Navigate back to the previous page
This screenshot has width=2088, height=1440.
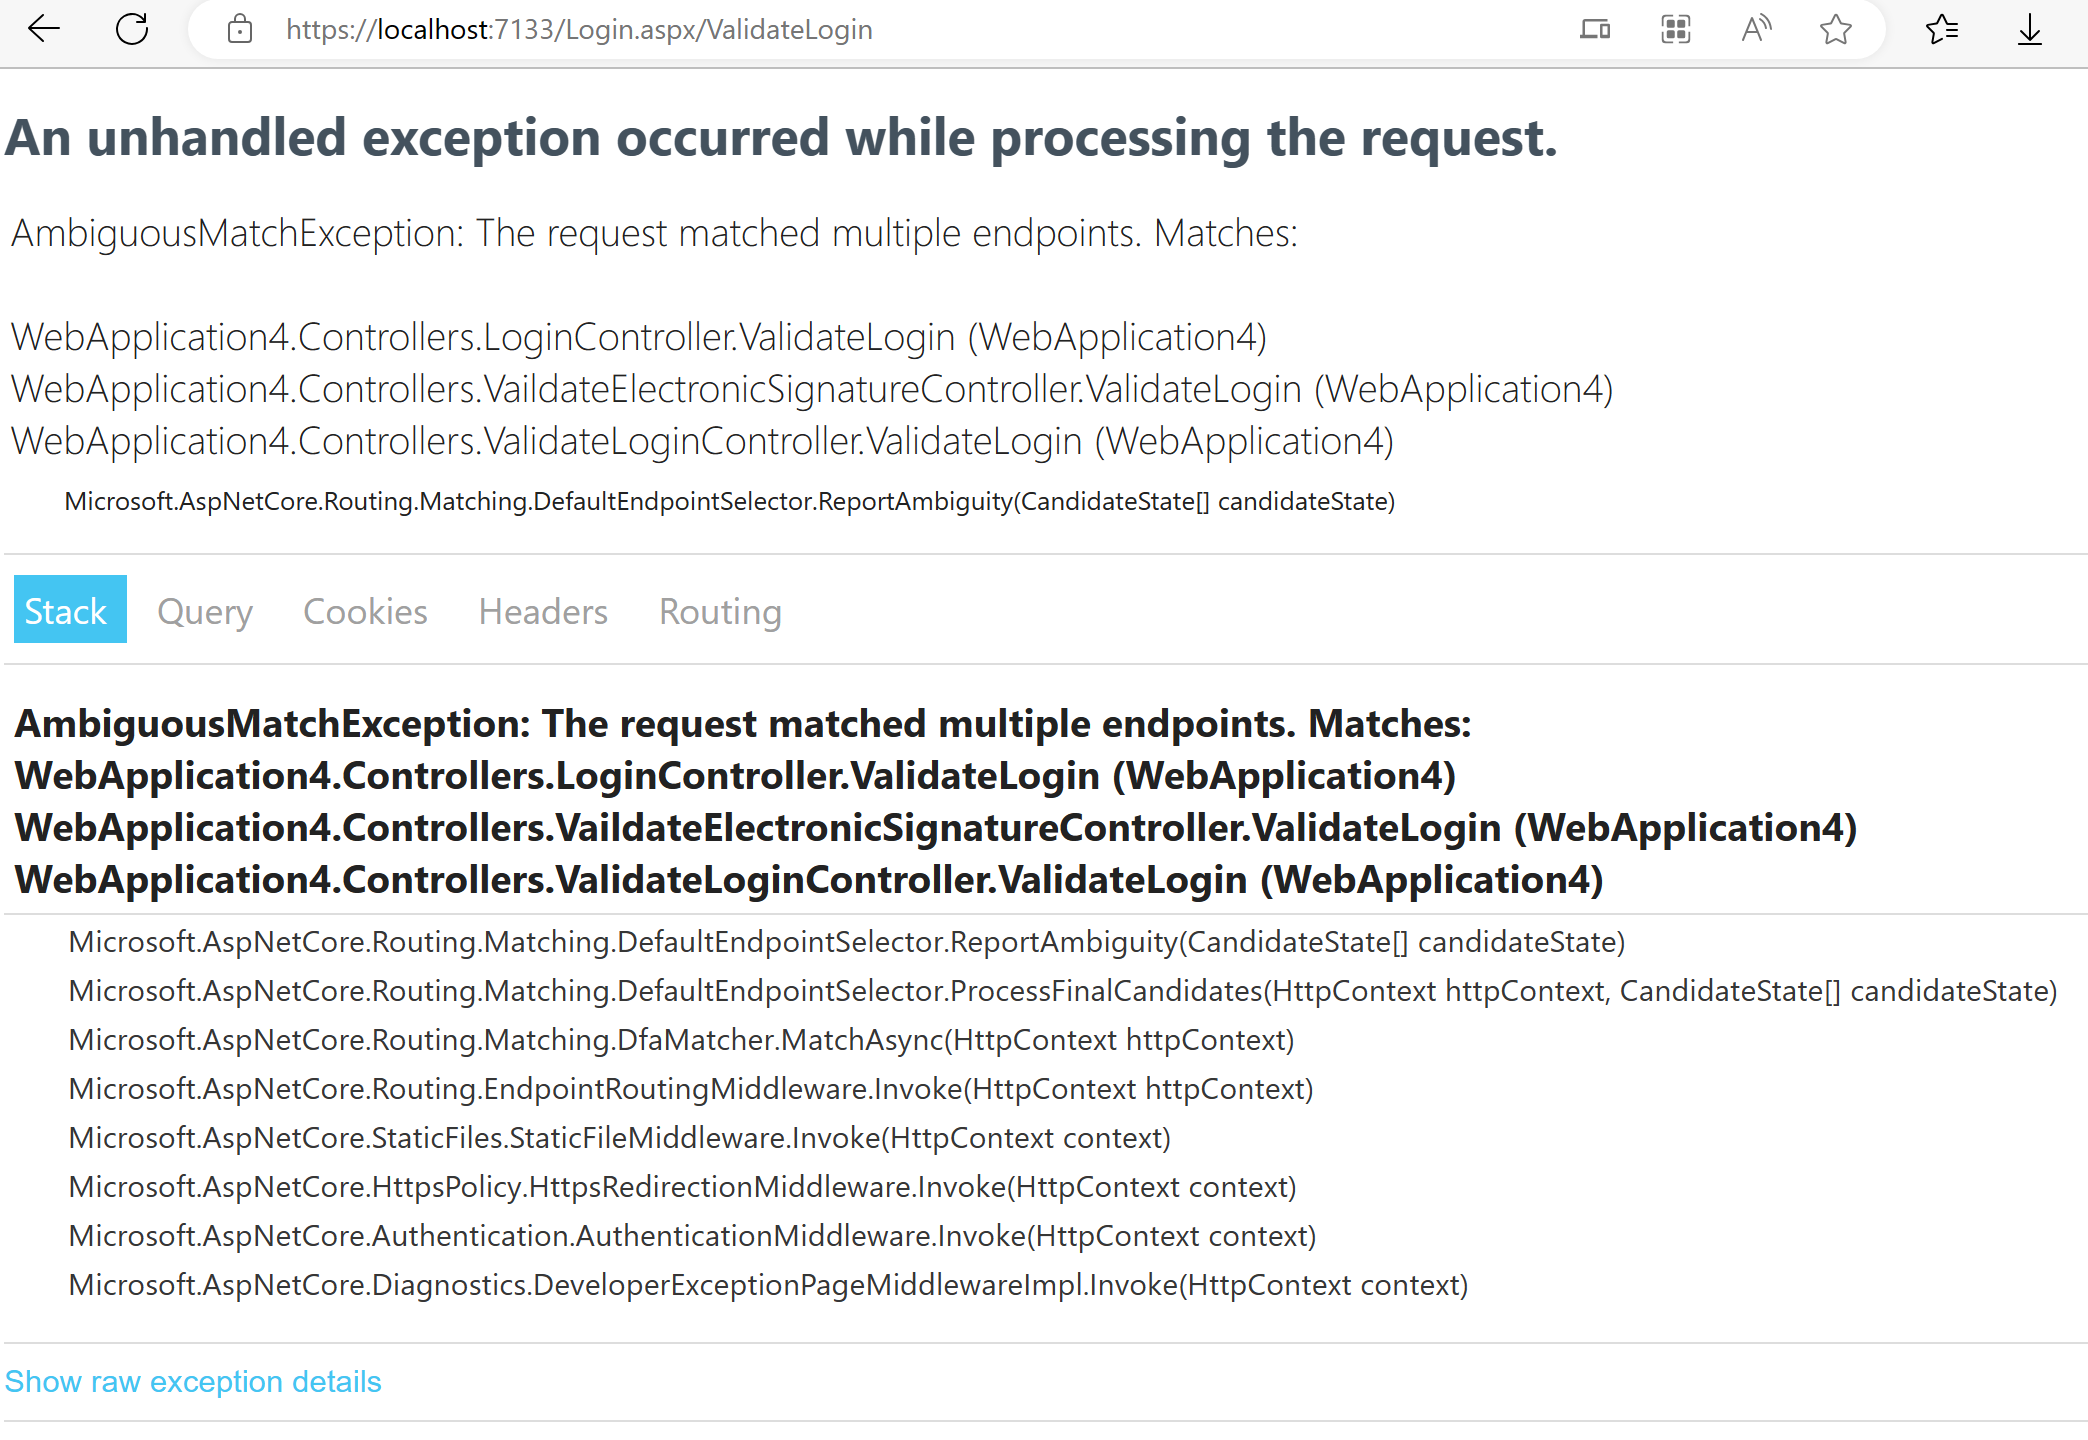click(x=42, y=29)
